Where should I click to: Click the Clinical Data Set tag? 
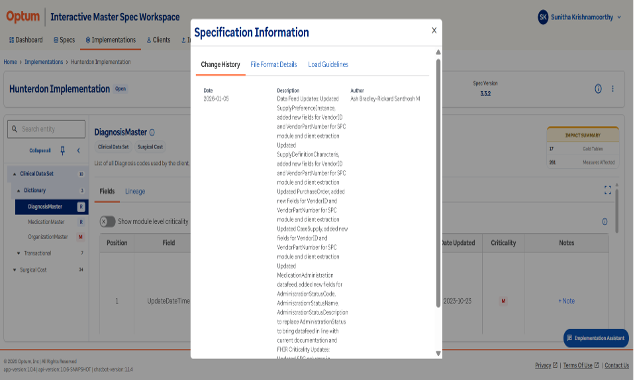(113, 147)
